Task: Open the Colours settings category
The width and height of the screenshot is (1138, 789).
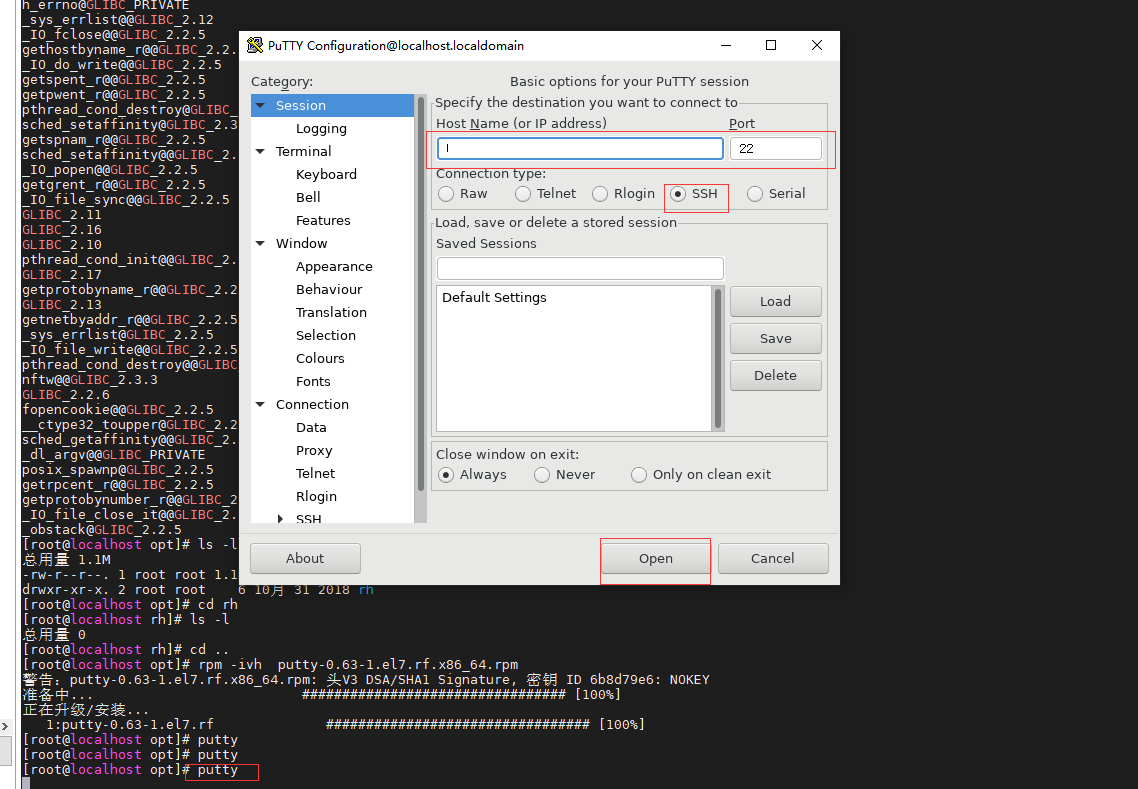Action: 320,359
